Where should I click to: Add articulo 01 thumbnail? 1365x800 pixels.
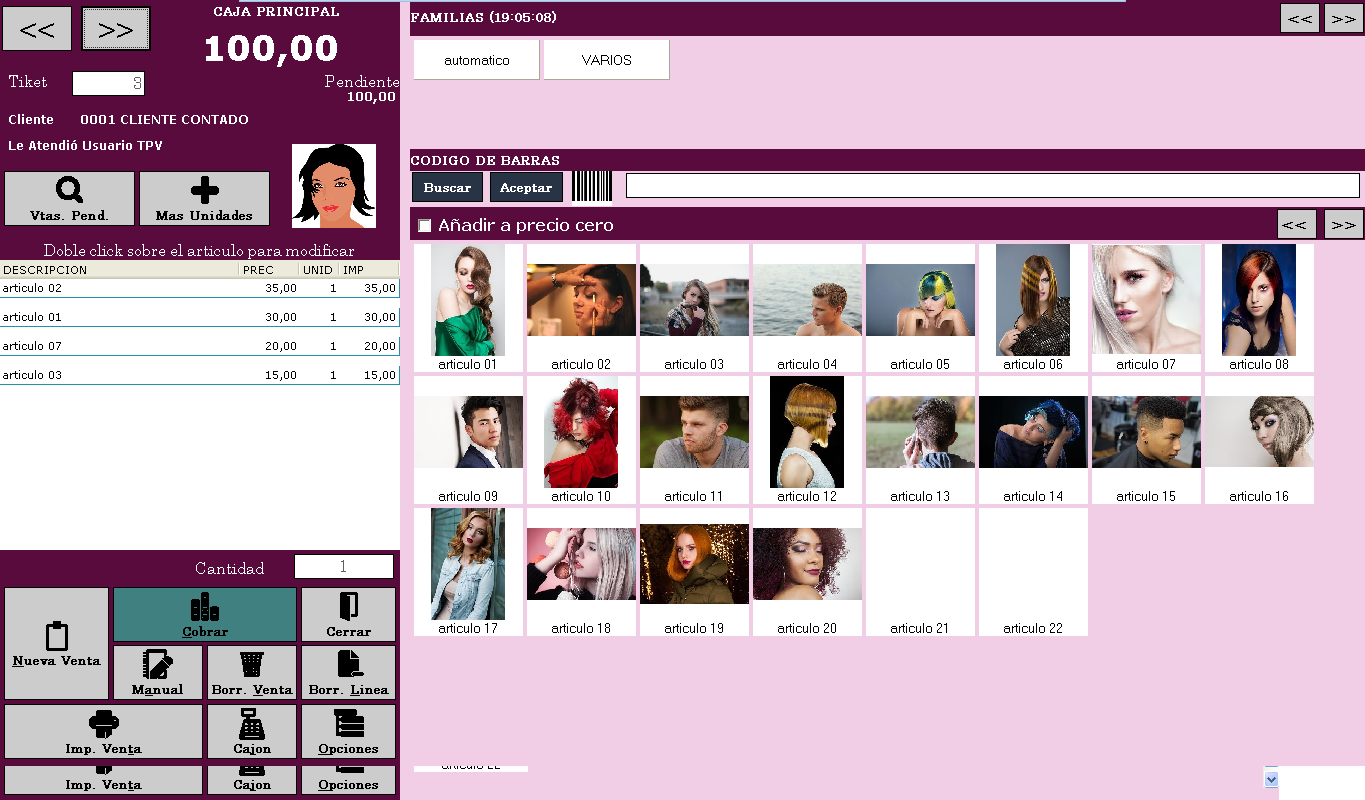(x=468, y=308)
